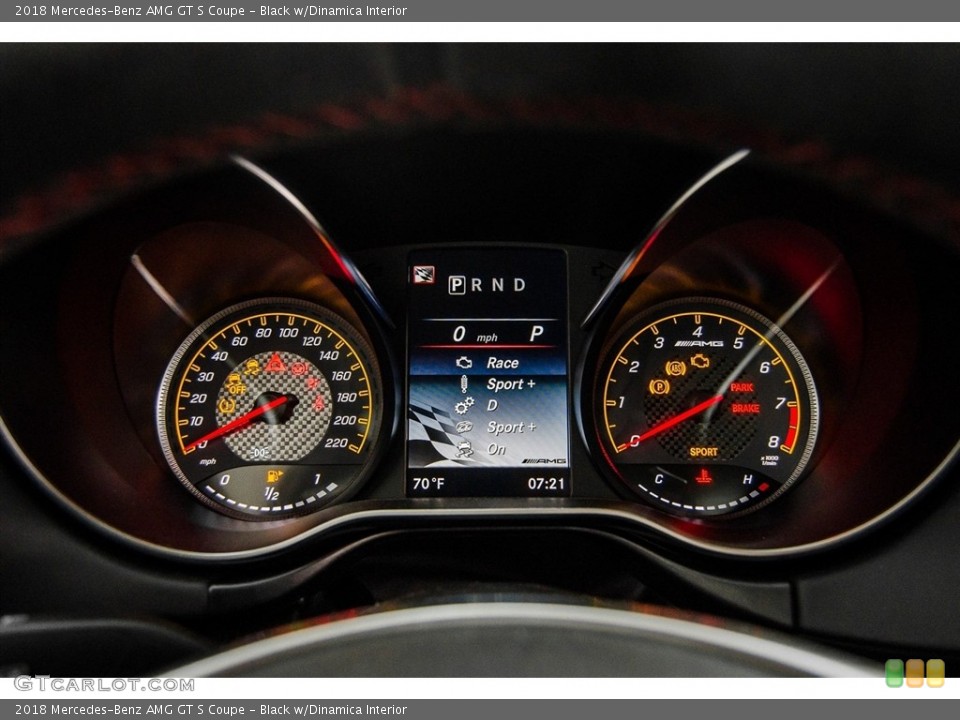Click the red BRAKE warning text
The height and width of the screenshot is (720, 960).
[x=745, y=408]
